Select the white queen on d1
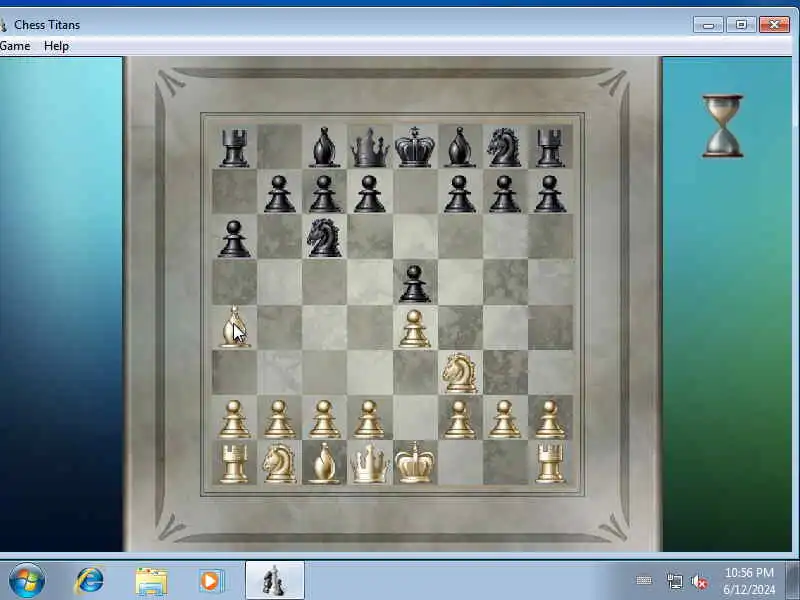 (x=369, y=463)
